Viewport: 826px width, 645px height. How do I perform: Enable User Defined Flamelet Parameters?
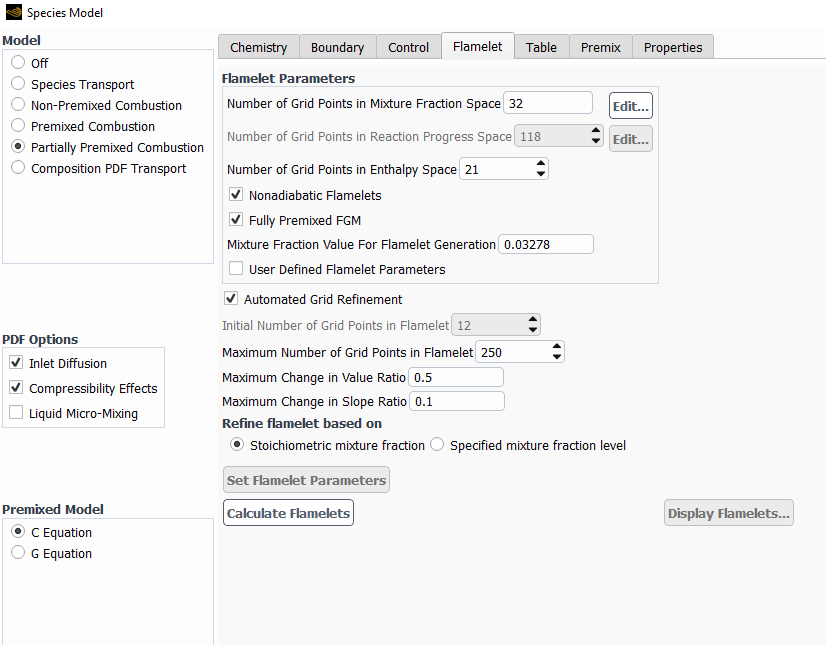(236, 268)
